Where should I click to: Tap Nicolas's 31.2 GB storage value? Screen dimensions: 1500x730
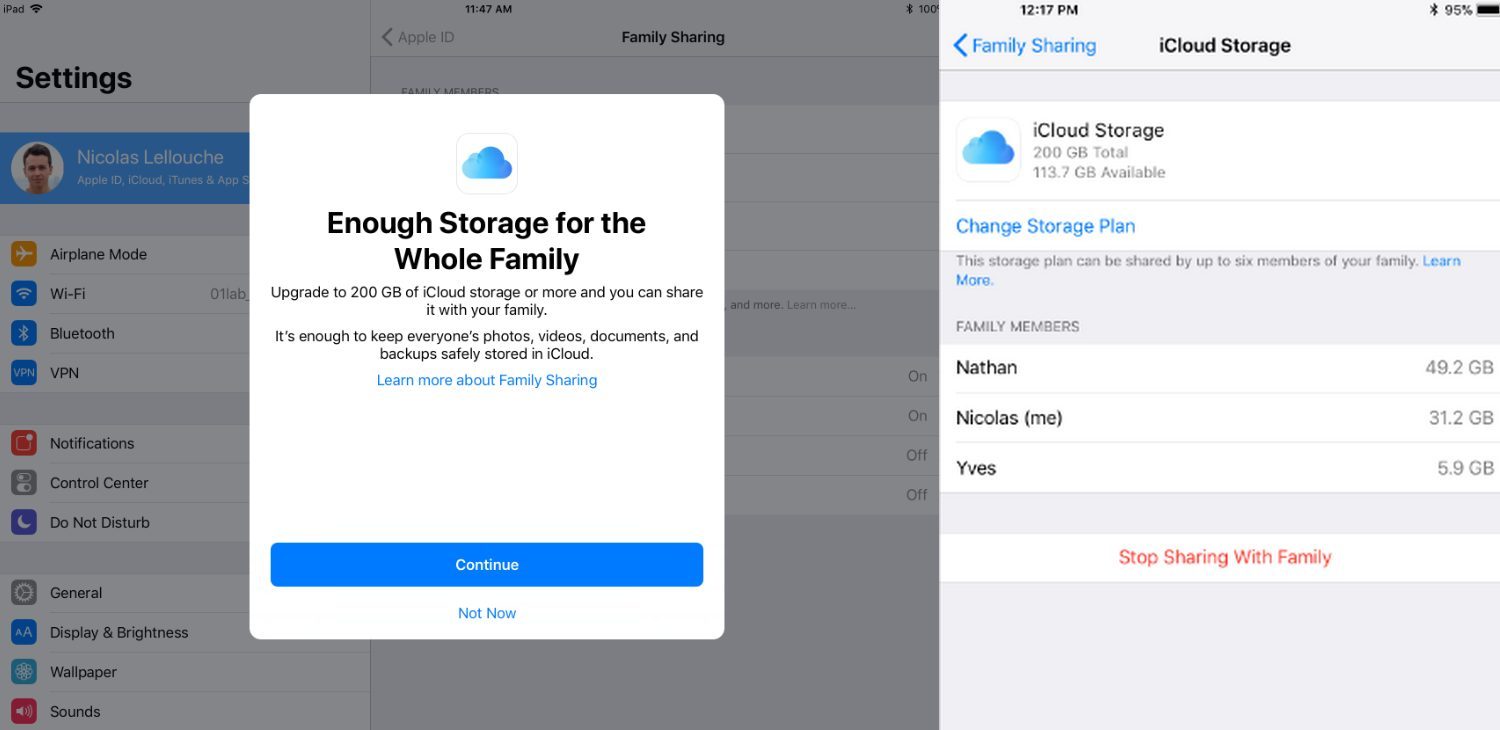[x=1461, y=418]
